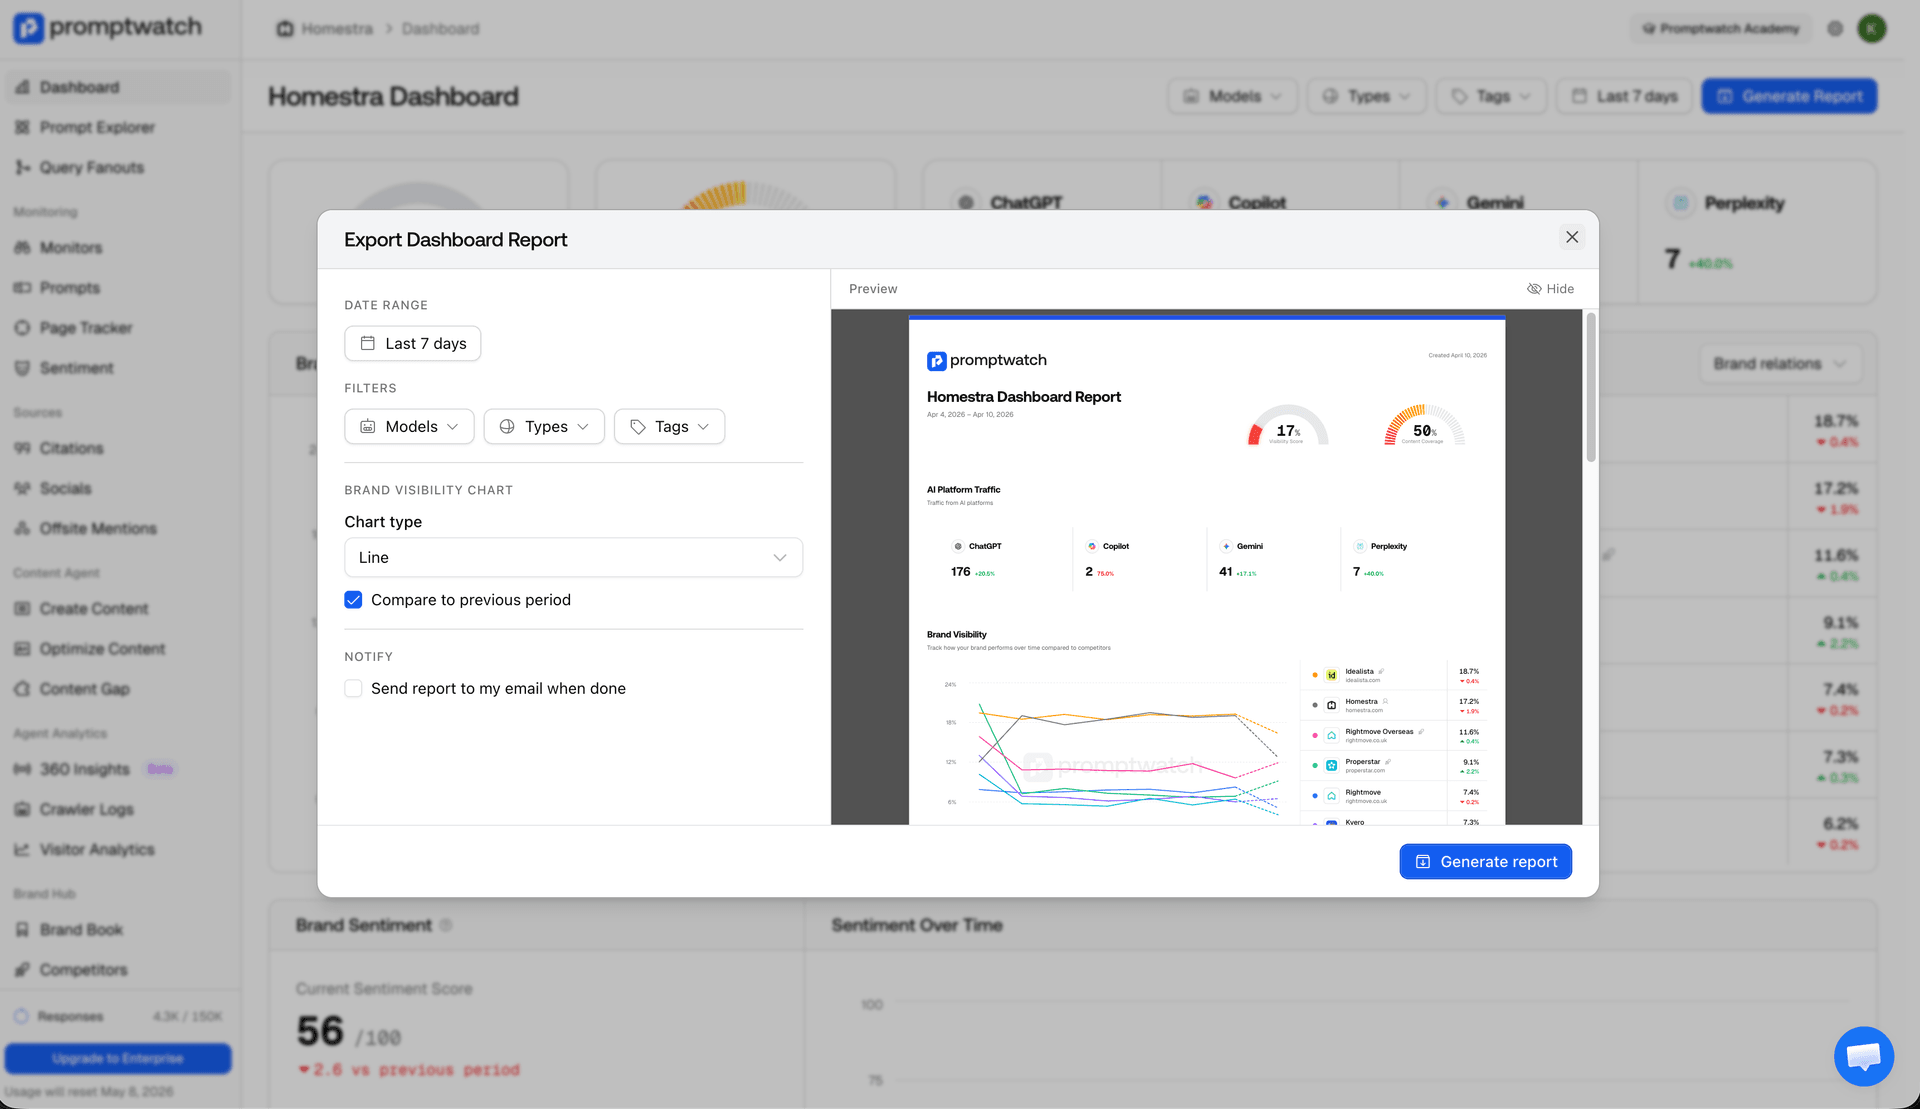This screenshot has width=1920, height=1109.
Task: Select the Competitors icon under Brand Hub
Action: click(23, 969)
